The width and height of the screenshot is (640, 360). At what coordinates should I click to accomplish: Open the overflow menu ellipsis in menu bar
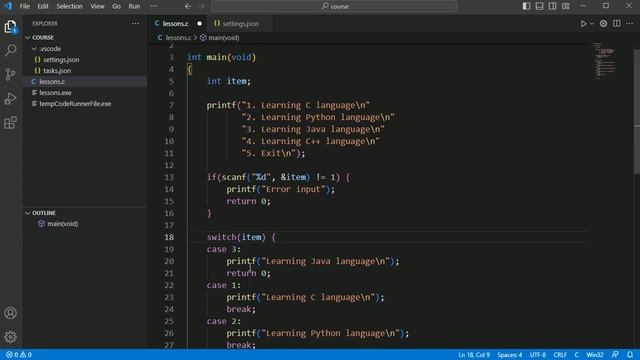coord(153,6)
